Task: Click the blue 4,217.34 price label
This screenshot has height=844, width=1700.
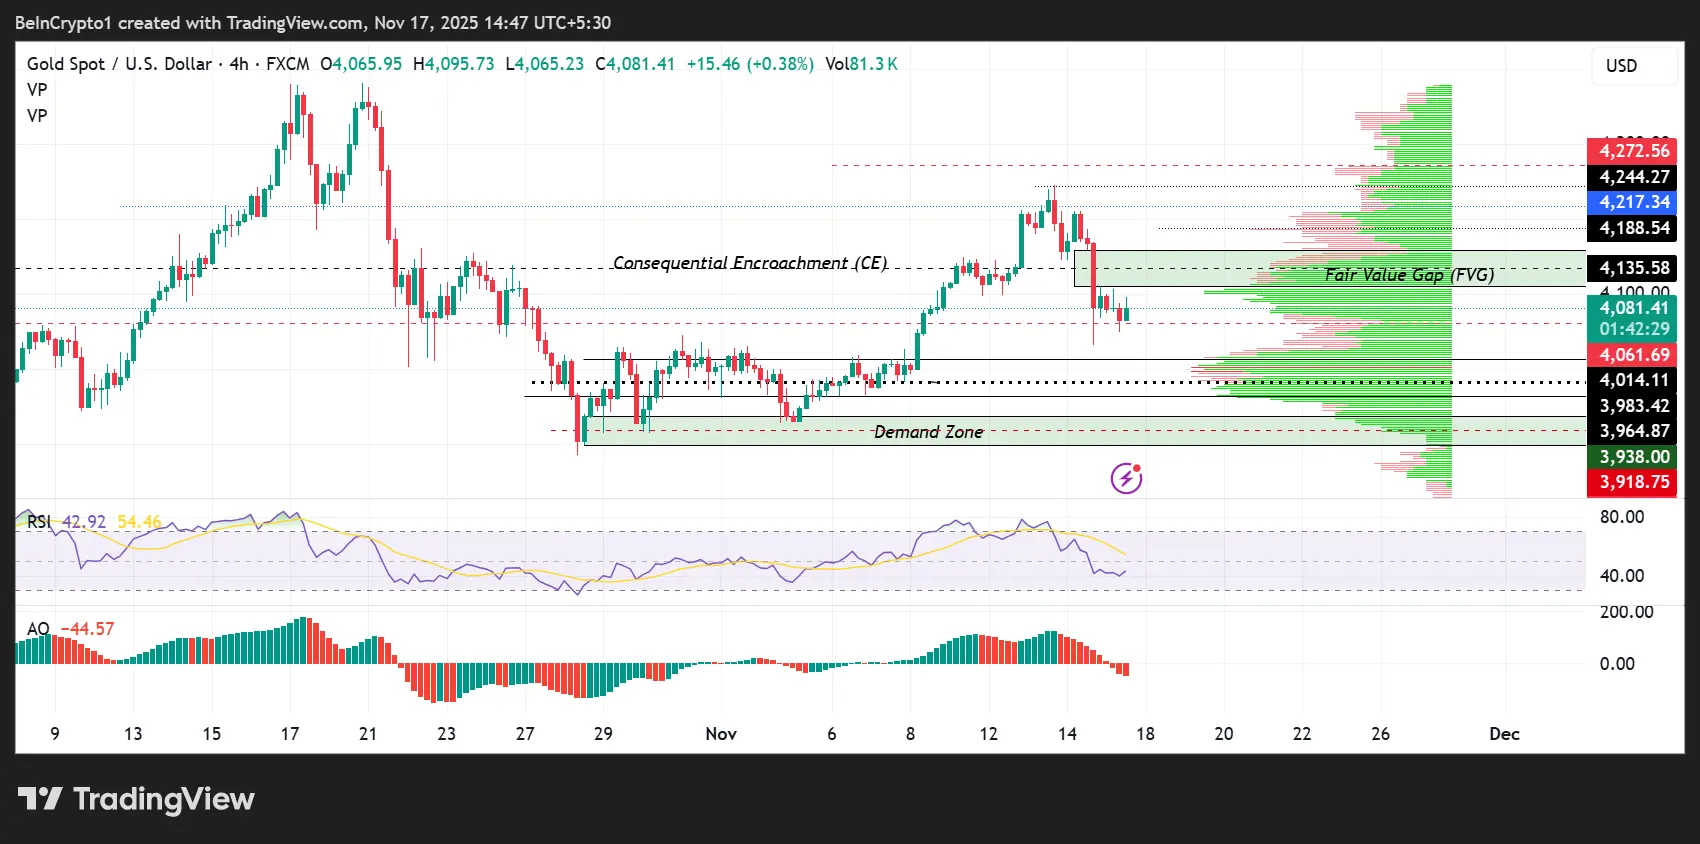Action: [1634, 202]
